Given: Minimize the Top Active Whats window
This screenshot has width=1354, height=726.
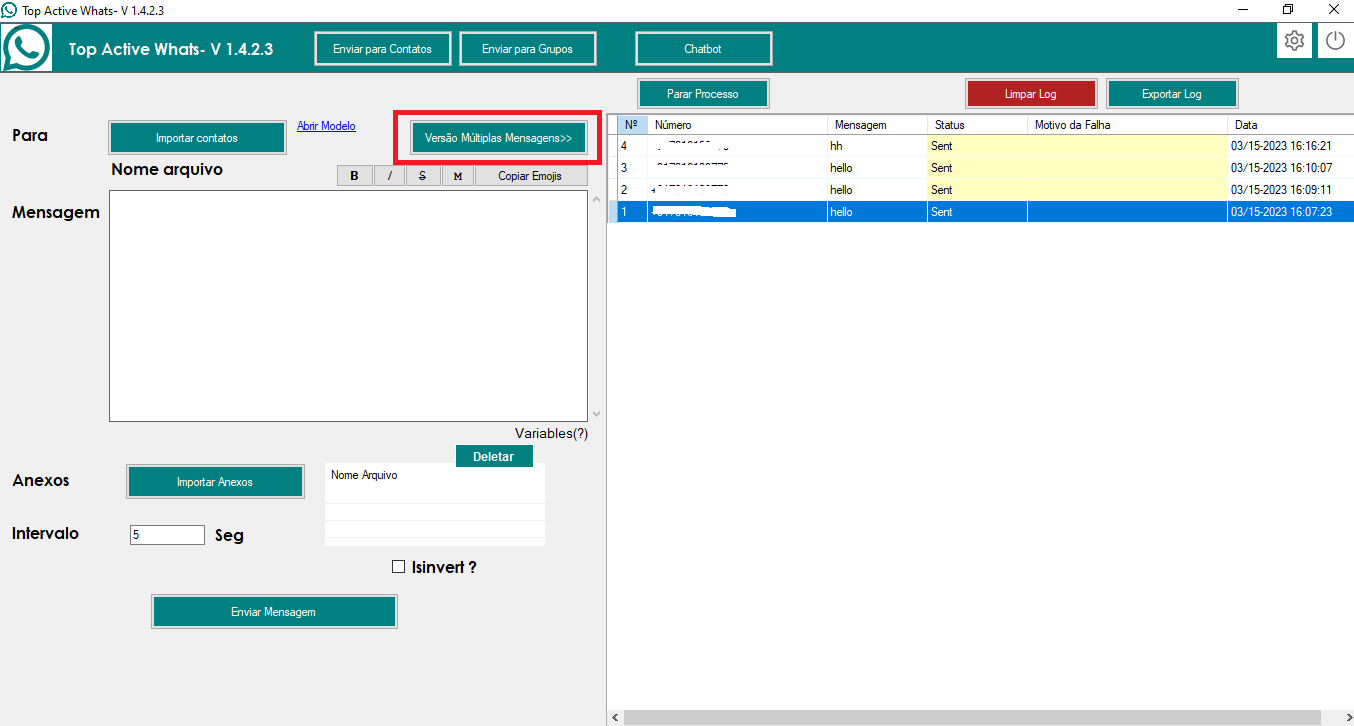Looking at the screenshot, I should tap(1242, 10).
